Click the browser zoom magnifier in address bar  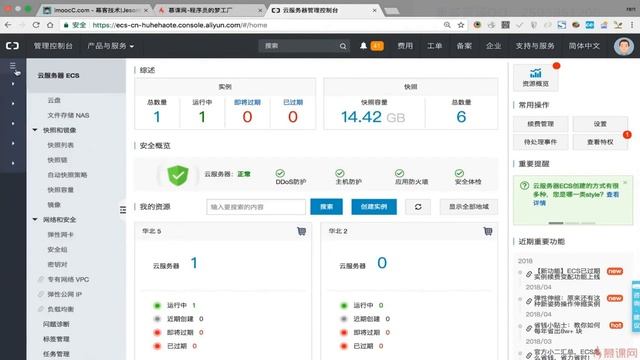447,25
